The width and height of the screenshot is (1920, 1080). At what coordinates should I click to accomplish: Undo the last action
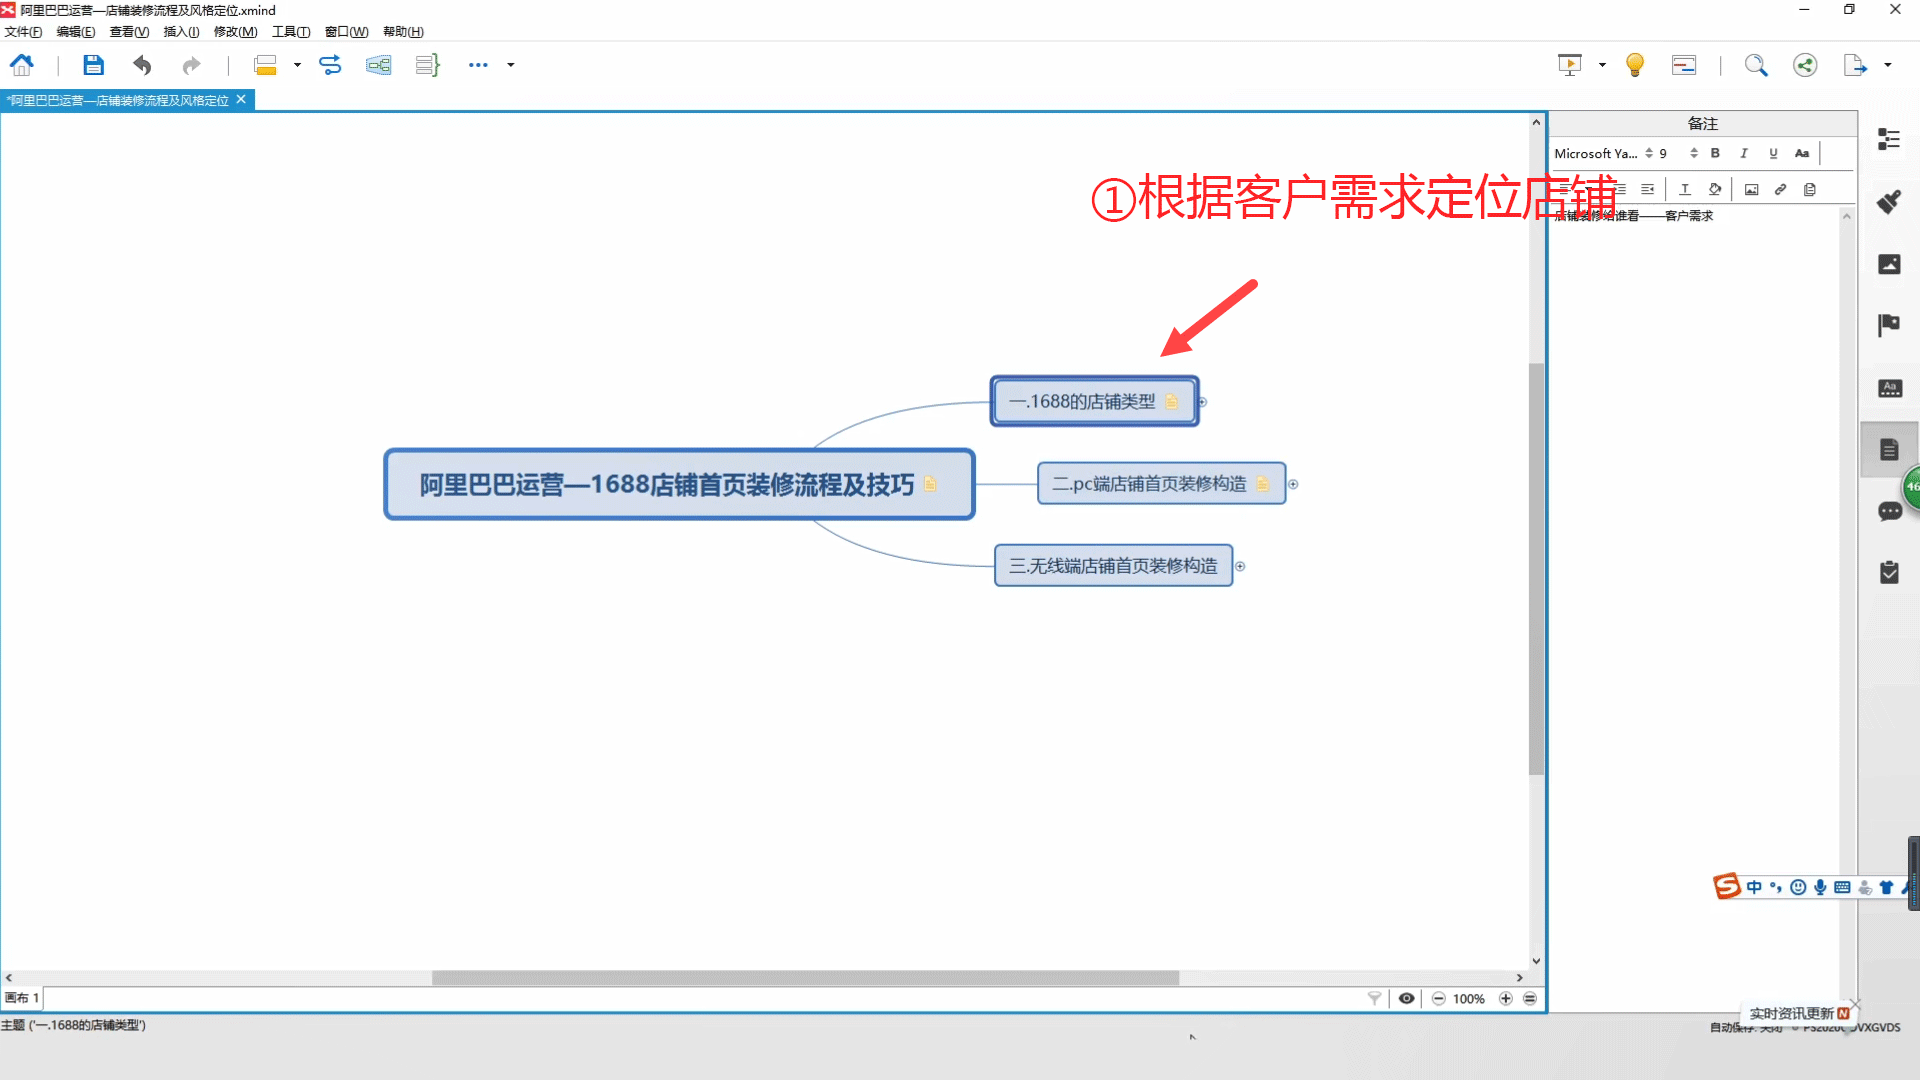[x=142, y=66]
